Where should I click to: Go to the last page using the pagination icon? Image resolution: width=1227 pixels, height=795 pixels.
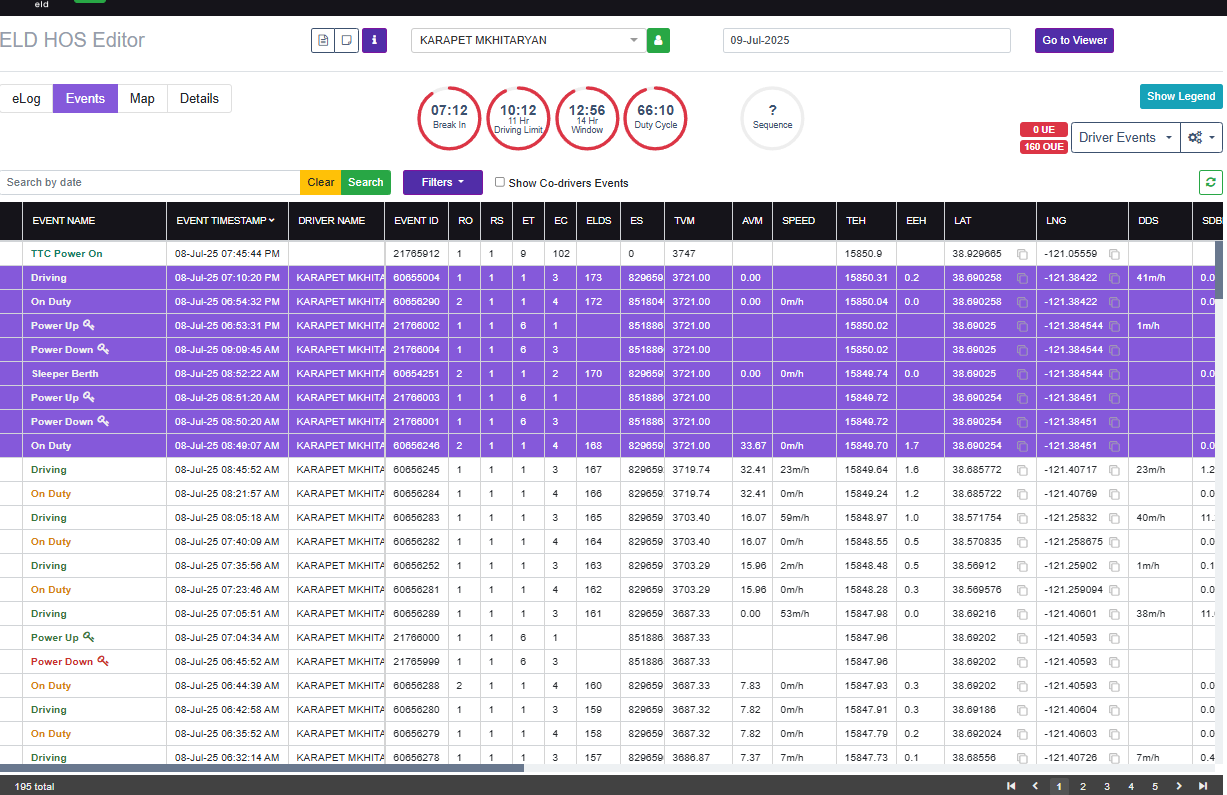[x=1203, y=787]
